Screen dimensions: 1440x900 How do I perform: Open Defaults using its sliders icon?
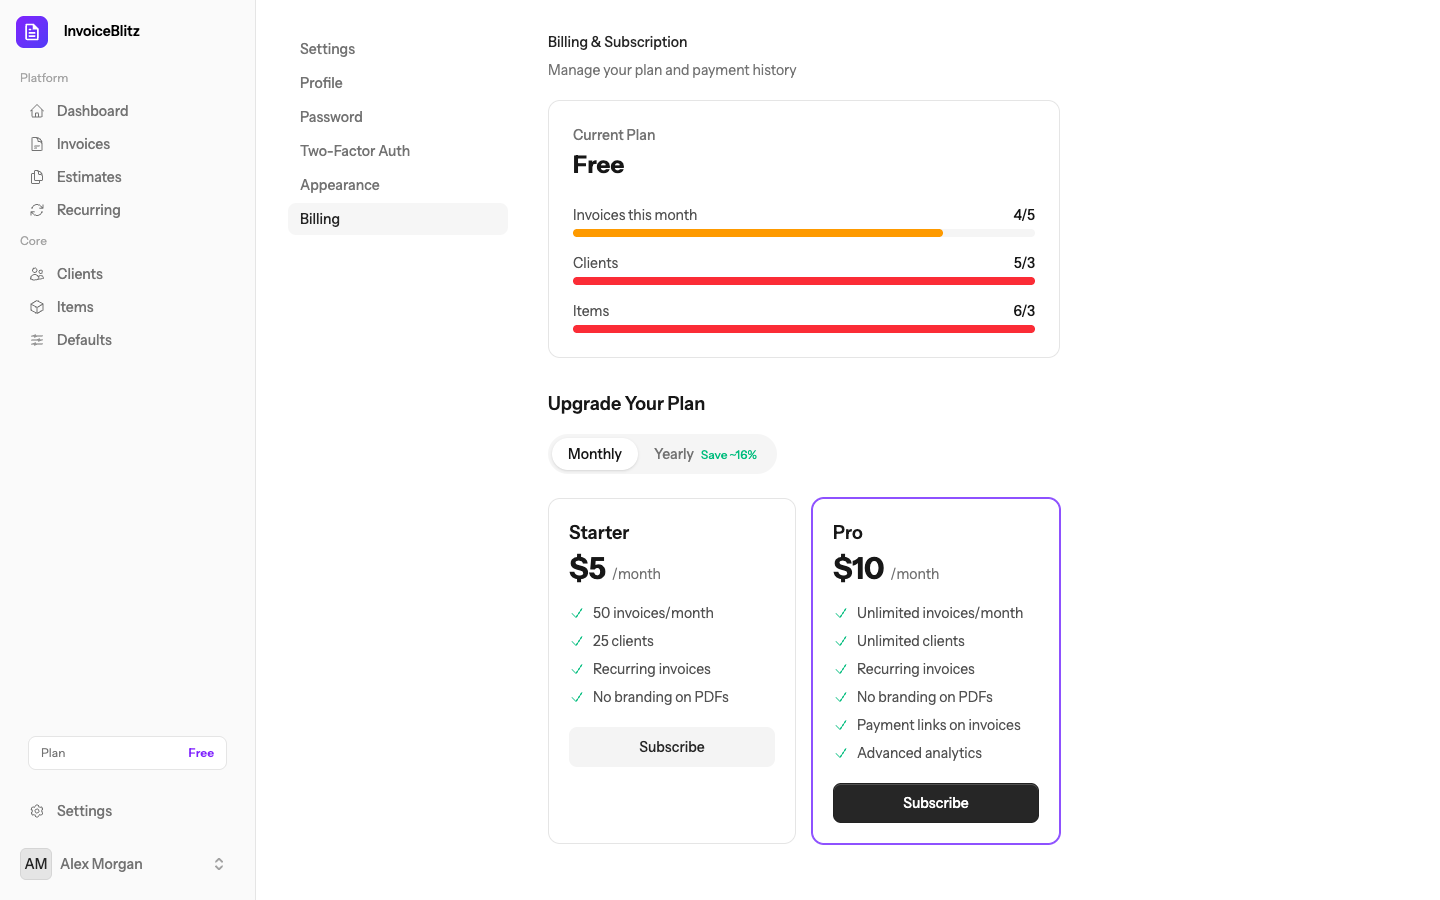click(x=37, y=339)
